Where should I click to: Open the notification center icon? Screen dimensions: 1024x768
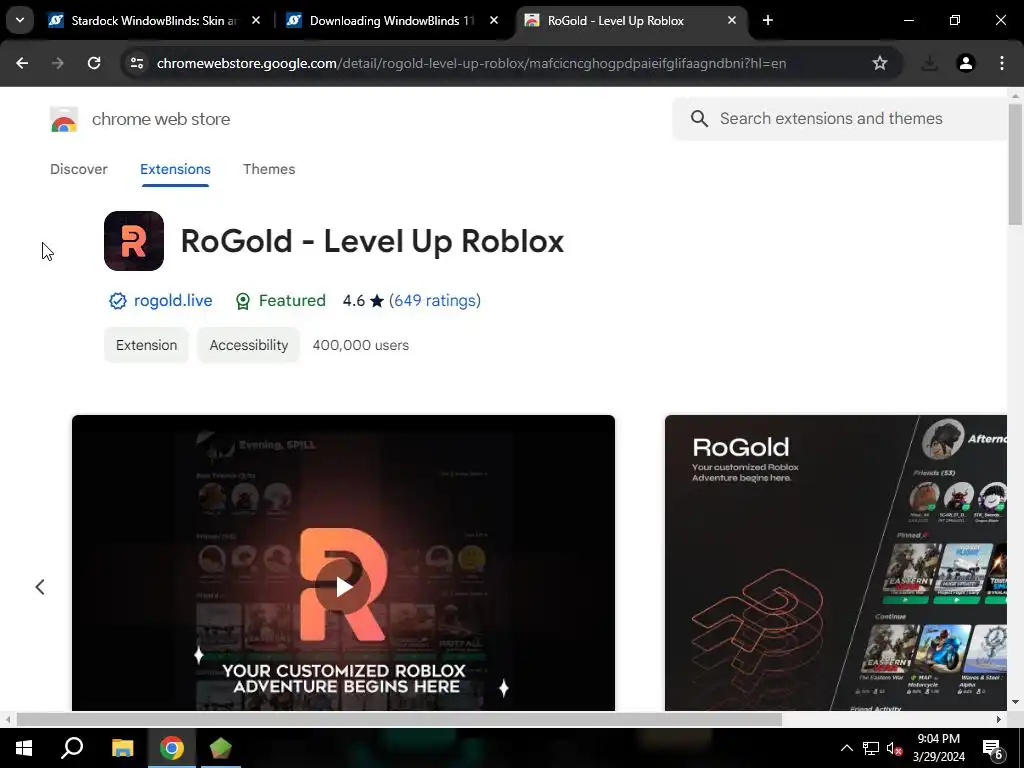993,748
